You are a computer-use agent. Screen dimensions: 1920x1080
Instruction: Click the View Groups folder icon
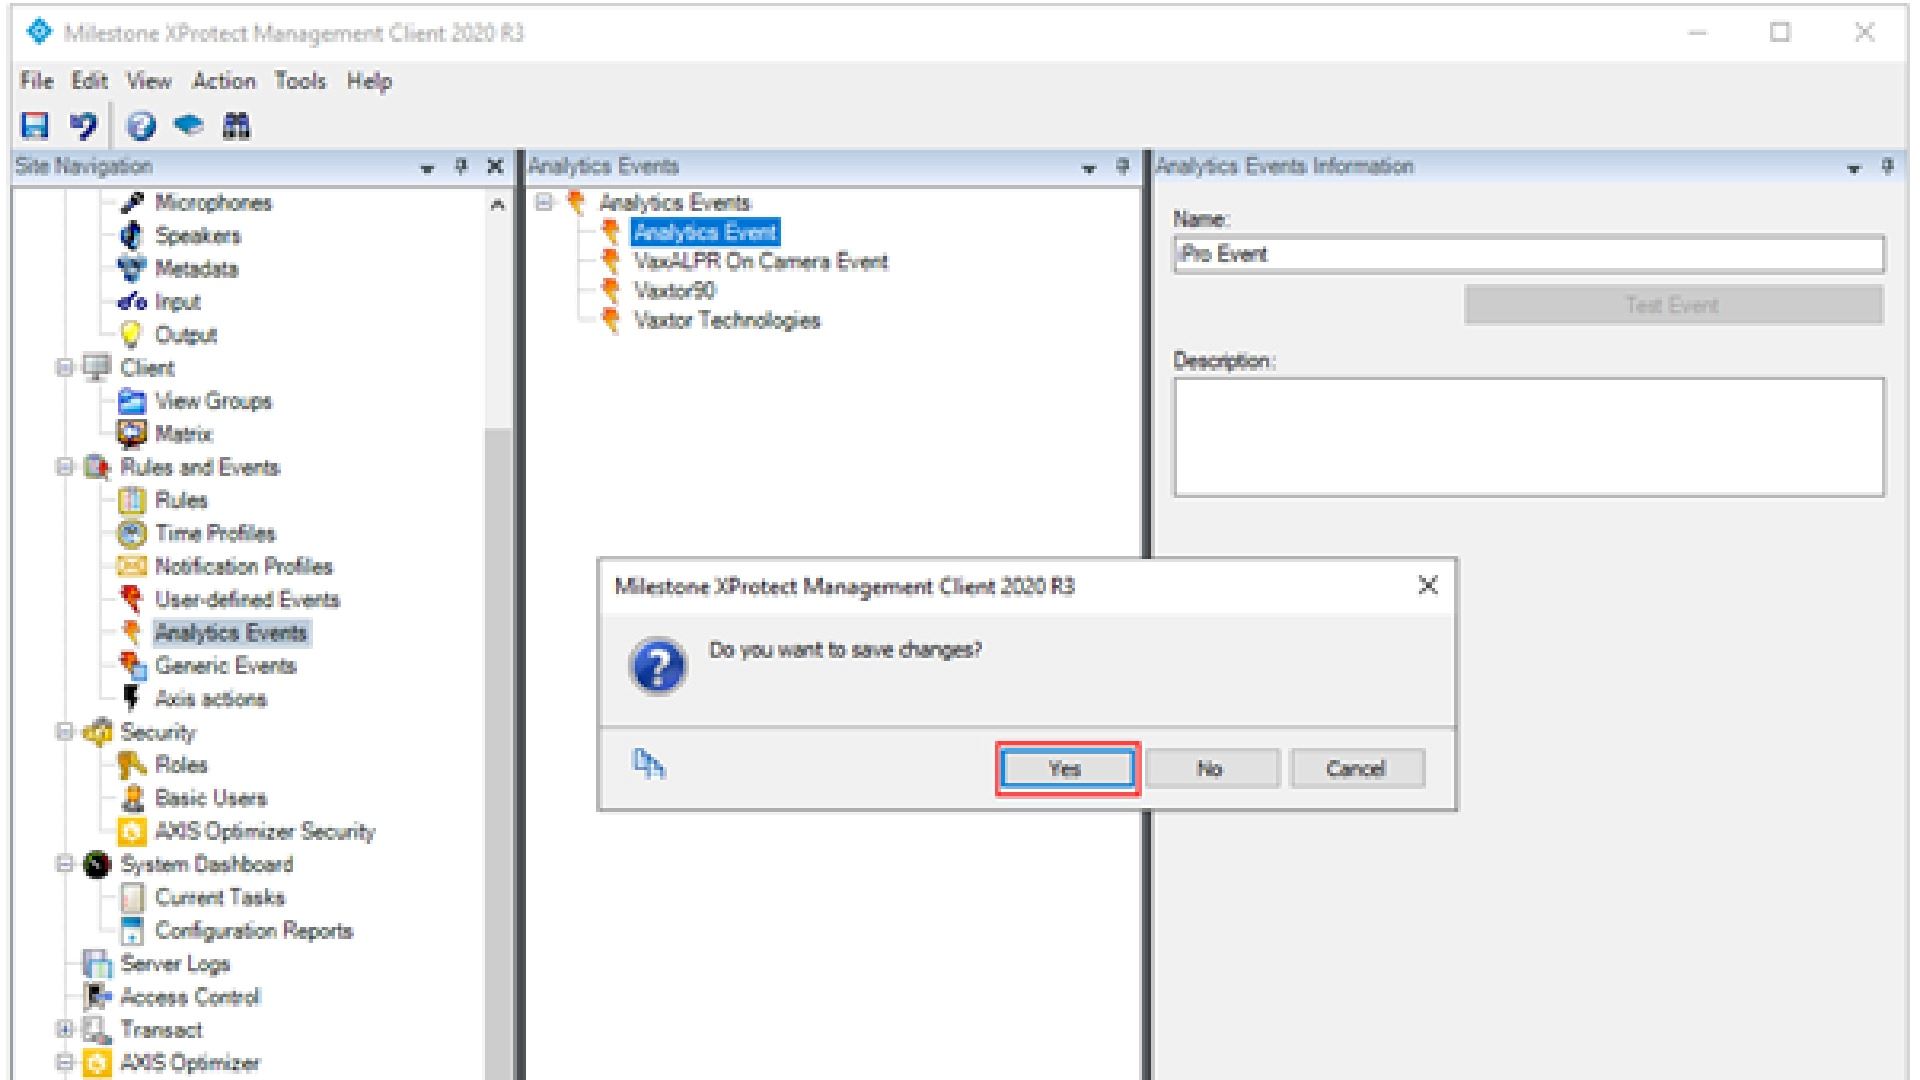(x=132, y=401)
